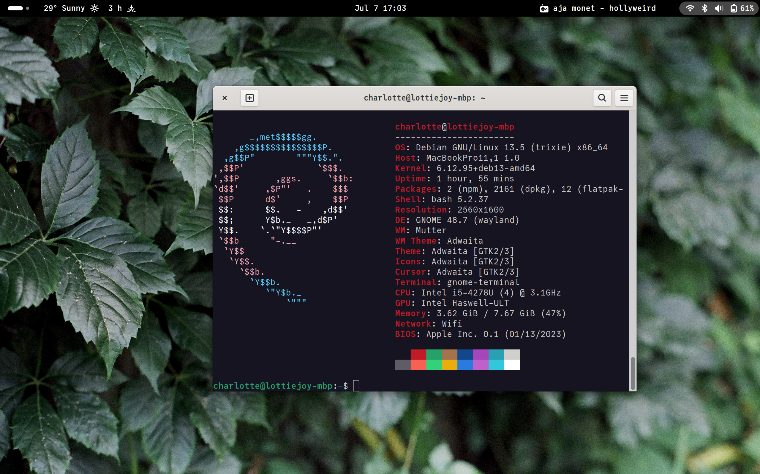Click the media player icon beside aja monet

[x=544, y=8]
